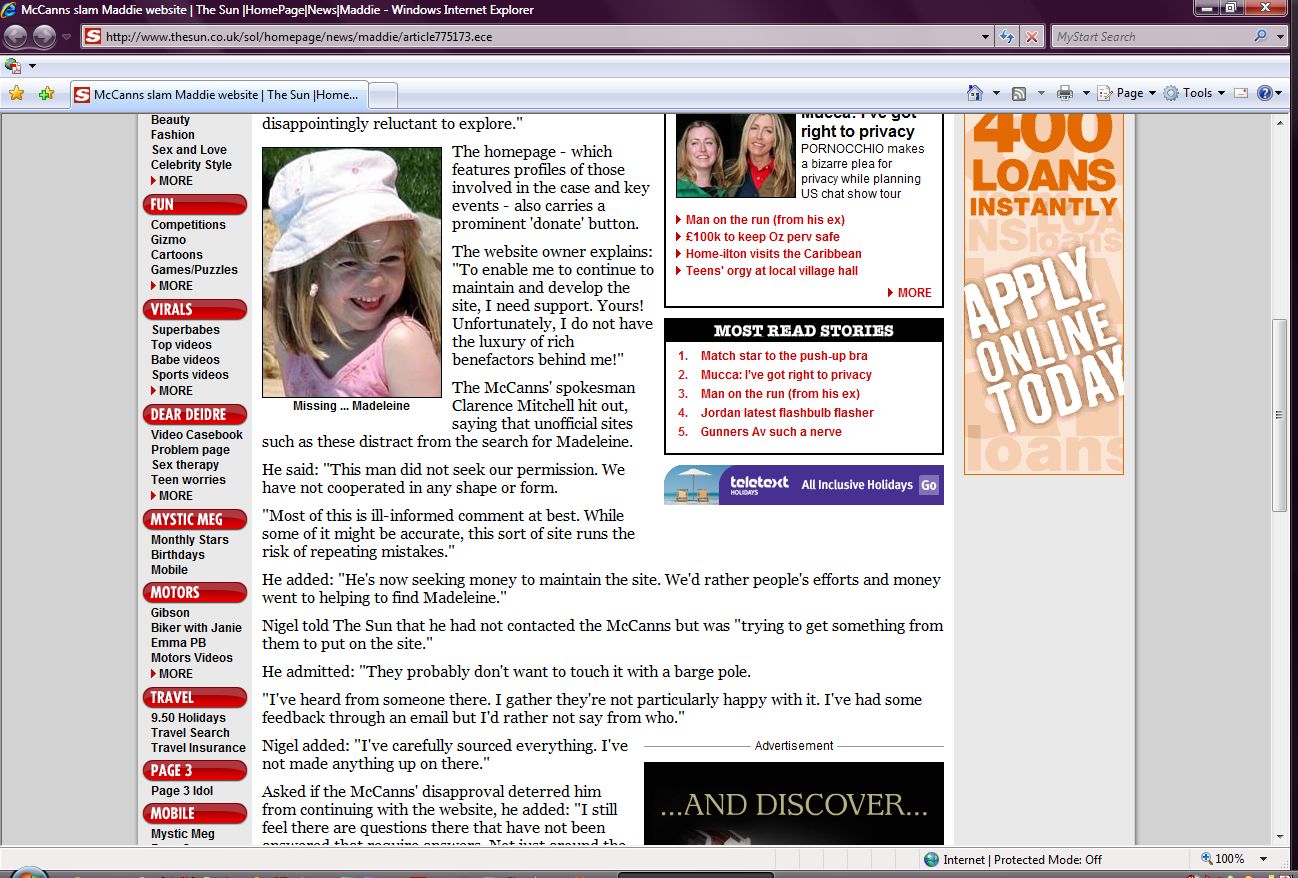1298x878 pixels.
Task: Click the Add to Favorites icon
Action: tap(46, 94)
